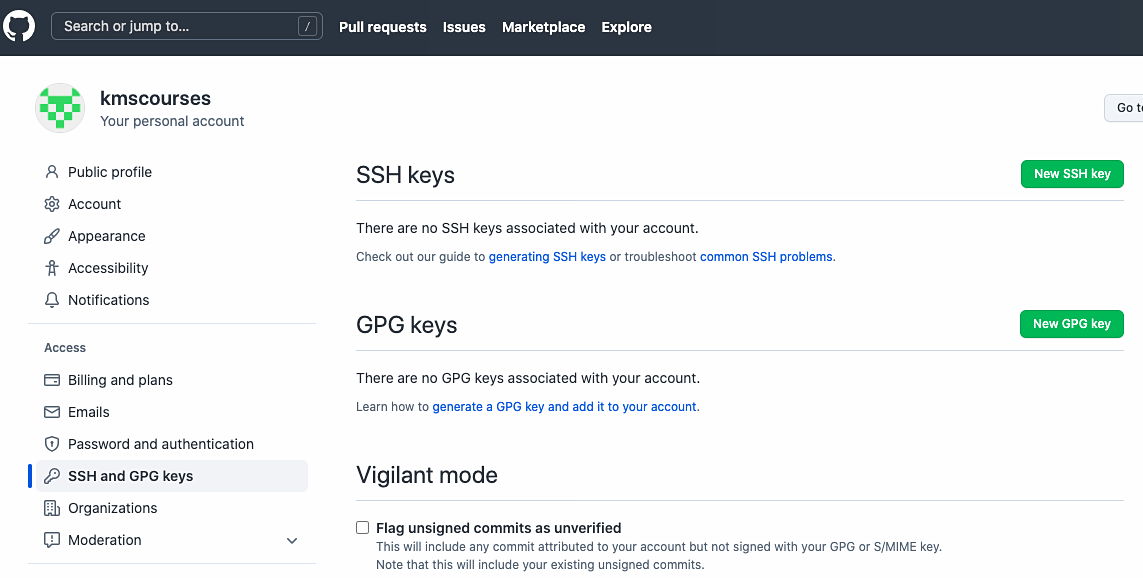Open the generating SSH keys guide
Image resolution: width=1143 pixels, height=578 pixels.
coord(546,257)
